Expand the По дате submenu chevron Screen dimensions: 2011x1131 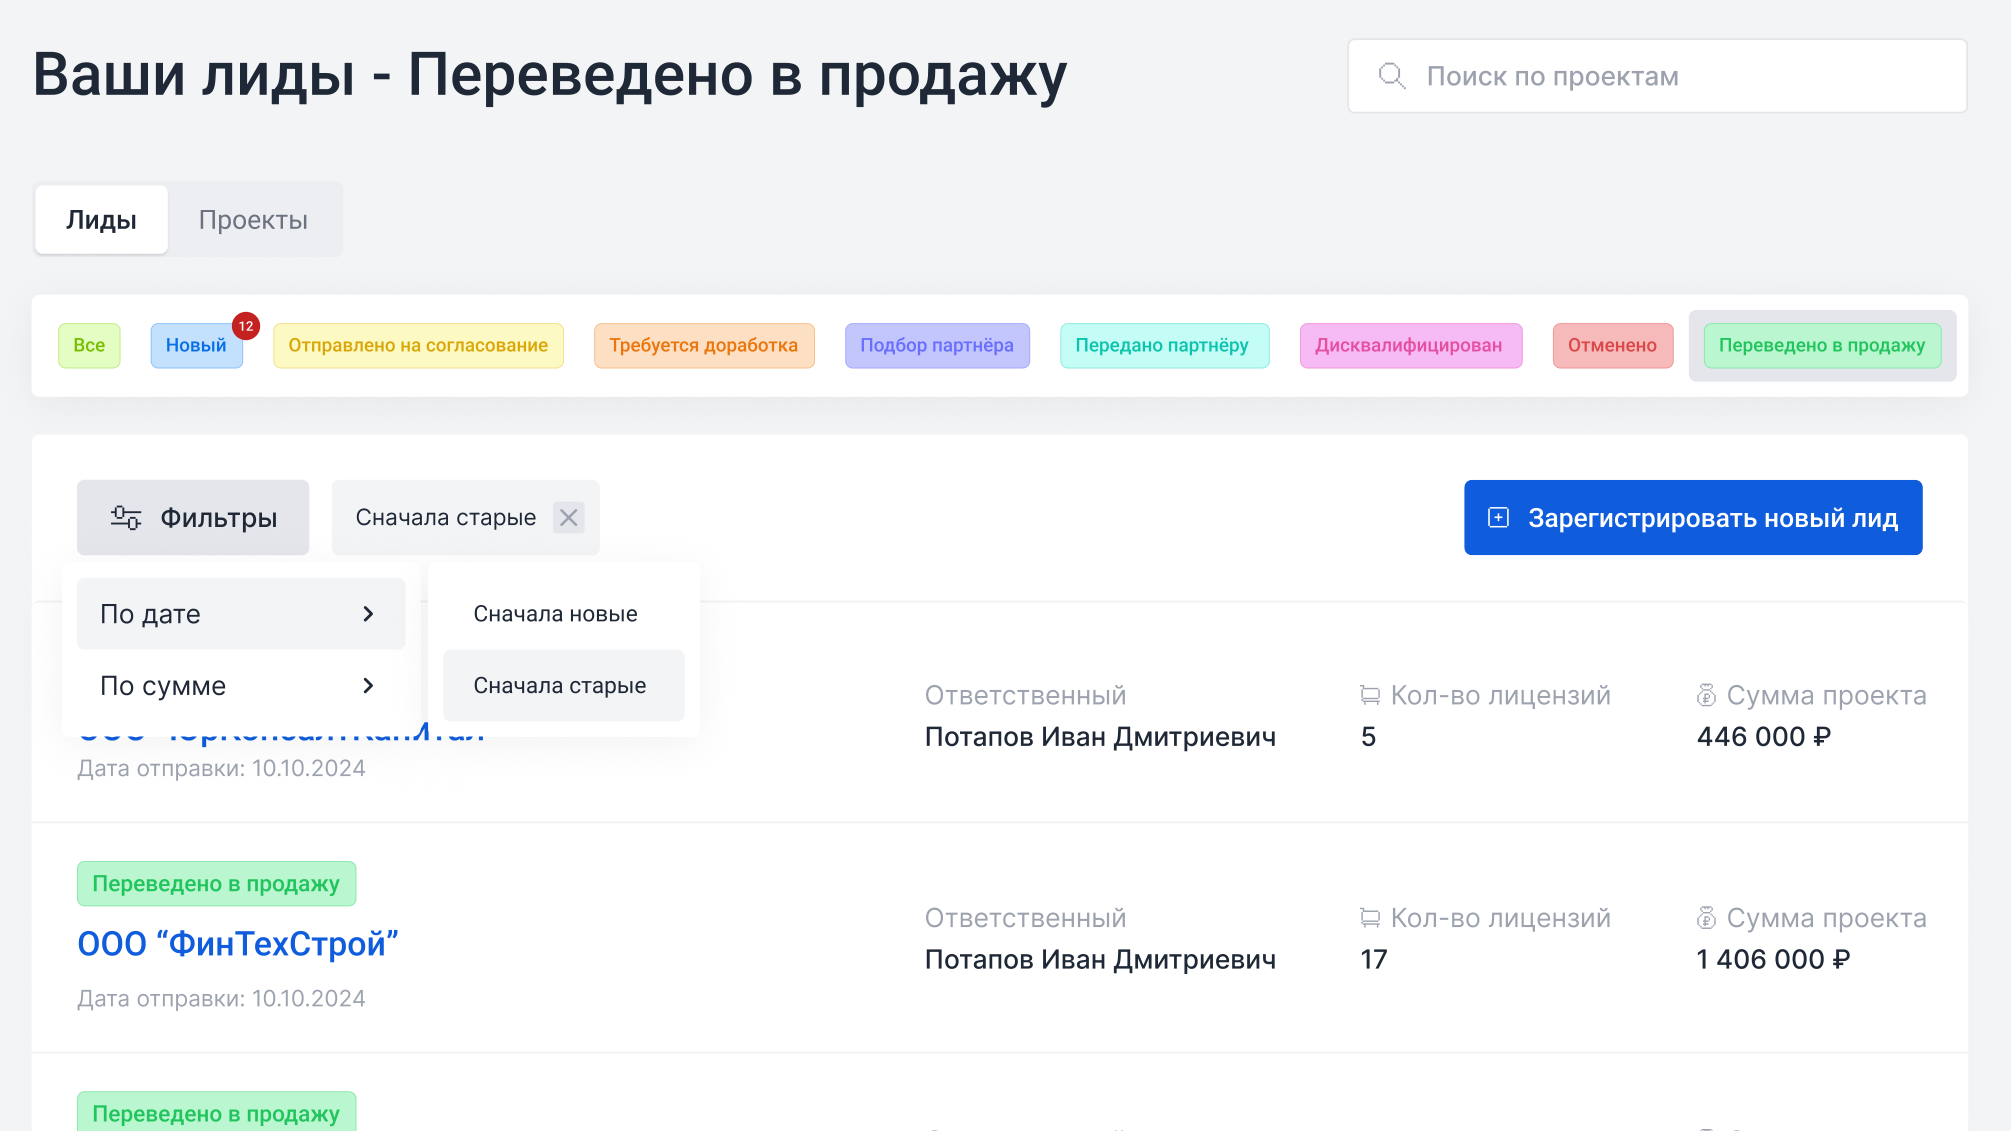[x=368, y=614]
